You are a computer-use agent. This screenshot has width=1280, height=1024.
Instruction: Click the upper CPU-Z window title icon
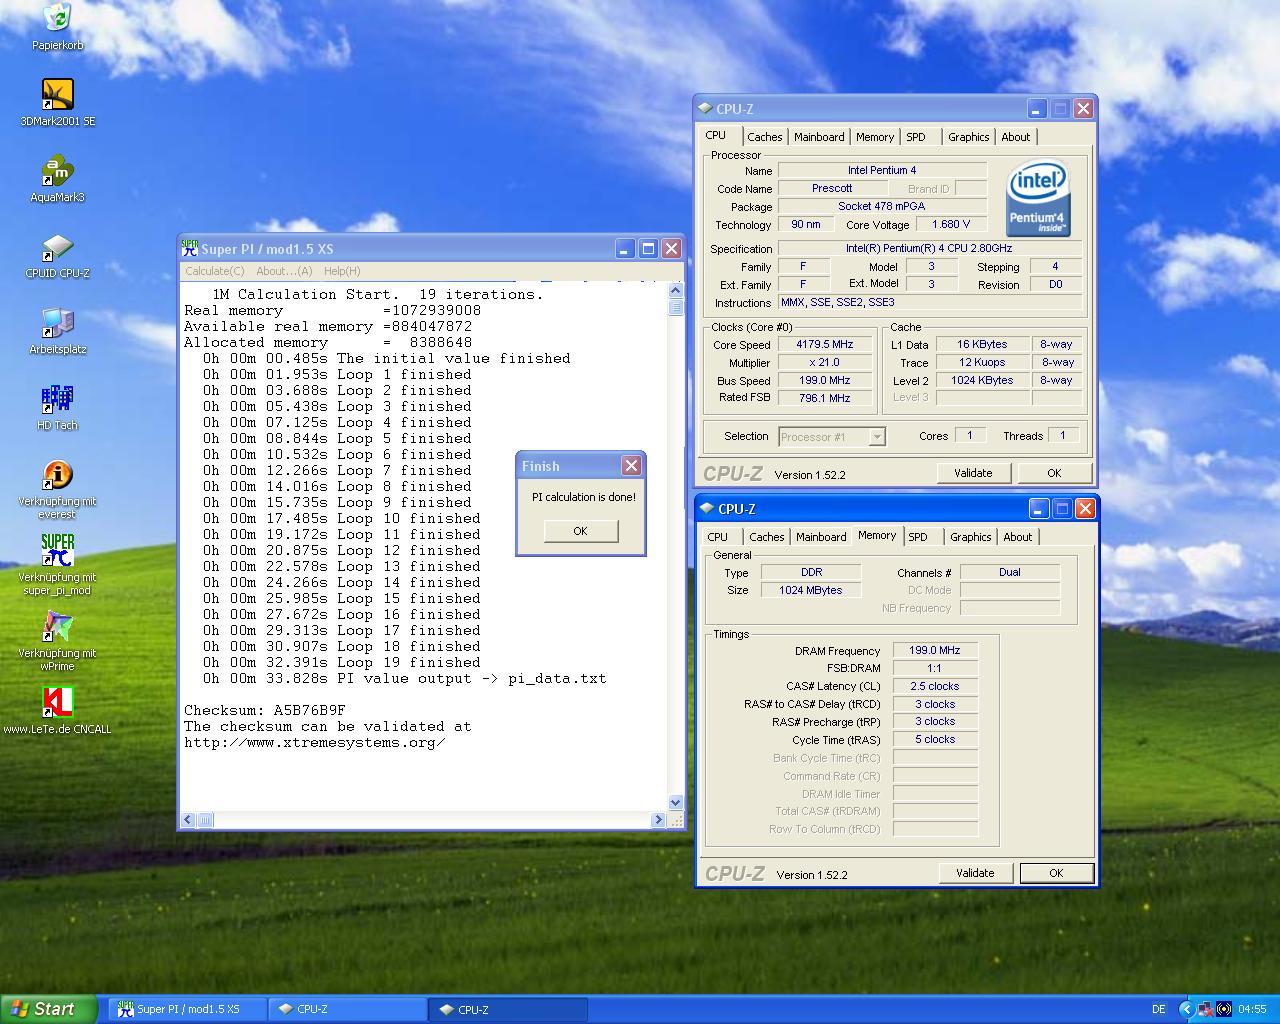coord(706,109)
